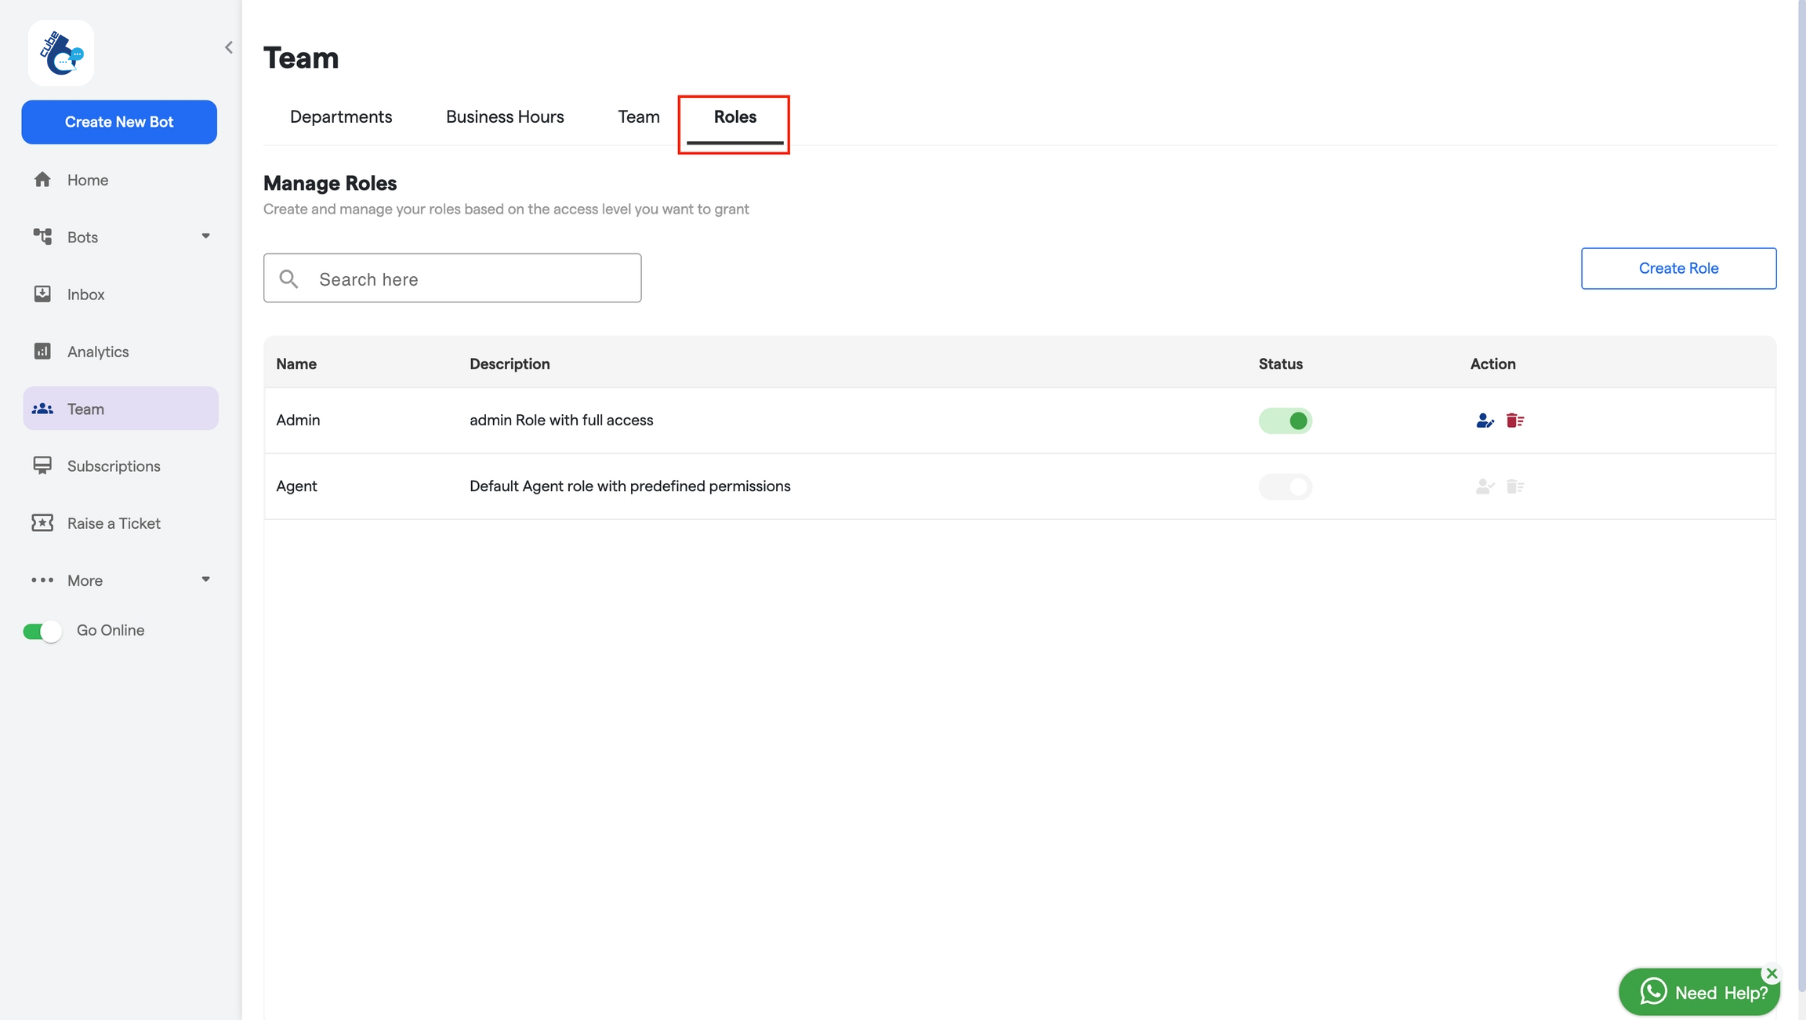
Task: Click the Bots flow icon
Action: [42, 237]
